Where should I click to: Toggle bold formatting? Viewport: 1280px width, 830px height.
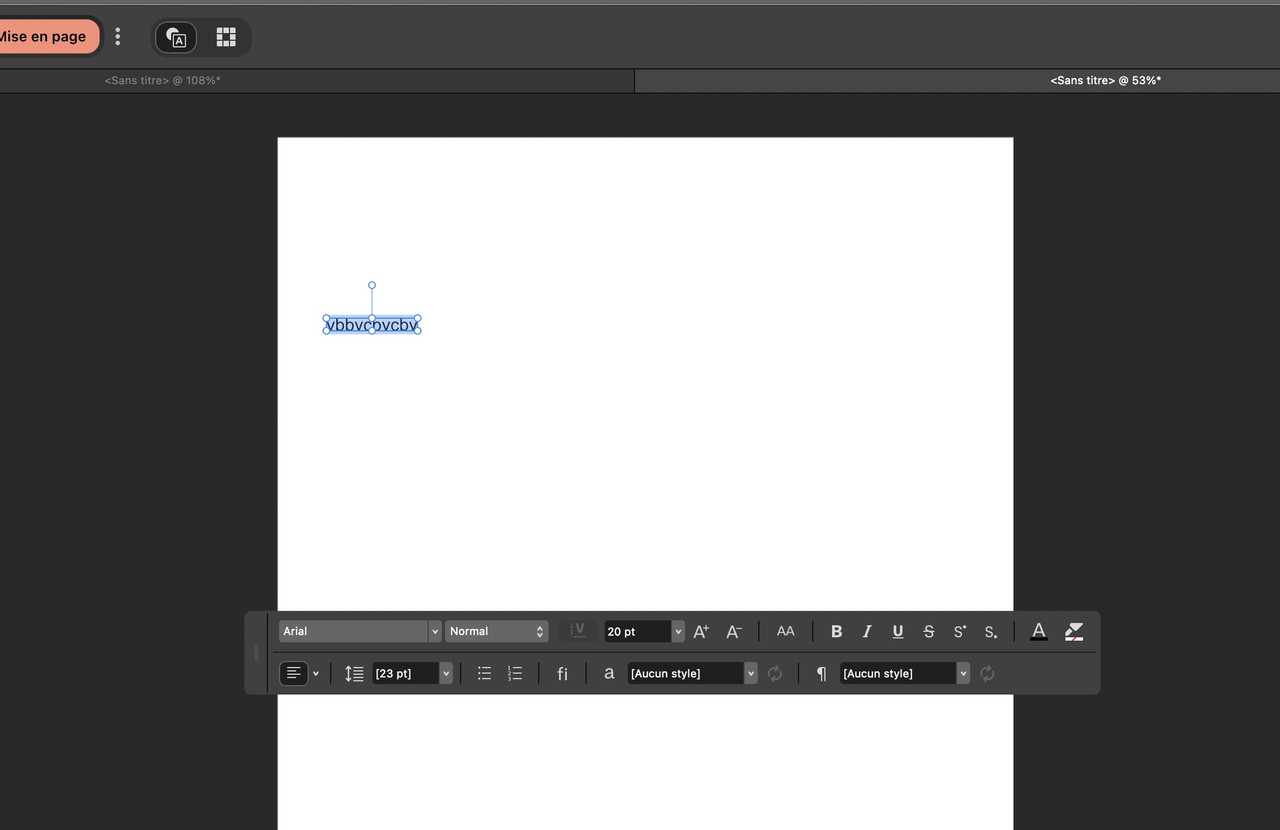pos(837,631)
